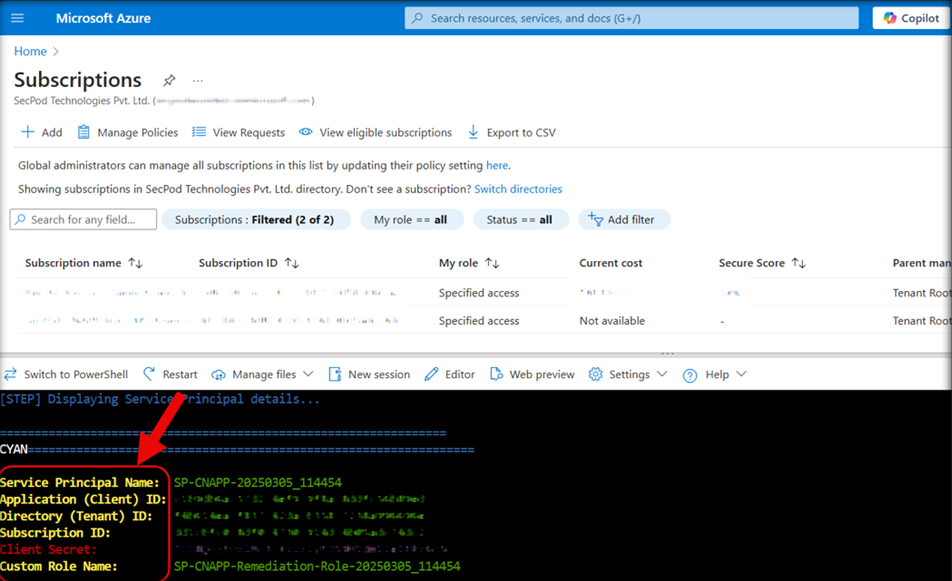The width and height of the screenshot is (952, 581).
Task: Pin the Subscriptions page
Action: click(169, 80)
